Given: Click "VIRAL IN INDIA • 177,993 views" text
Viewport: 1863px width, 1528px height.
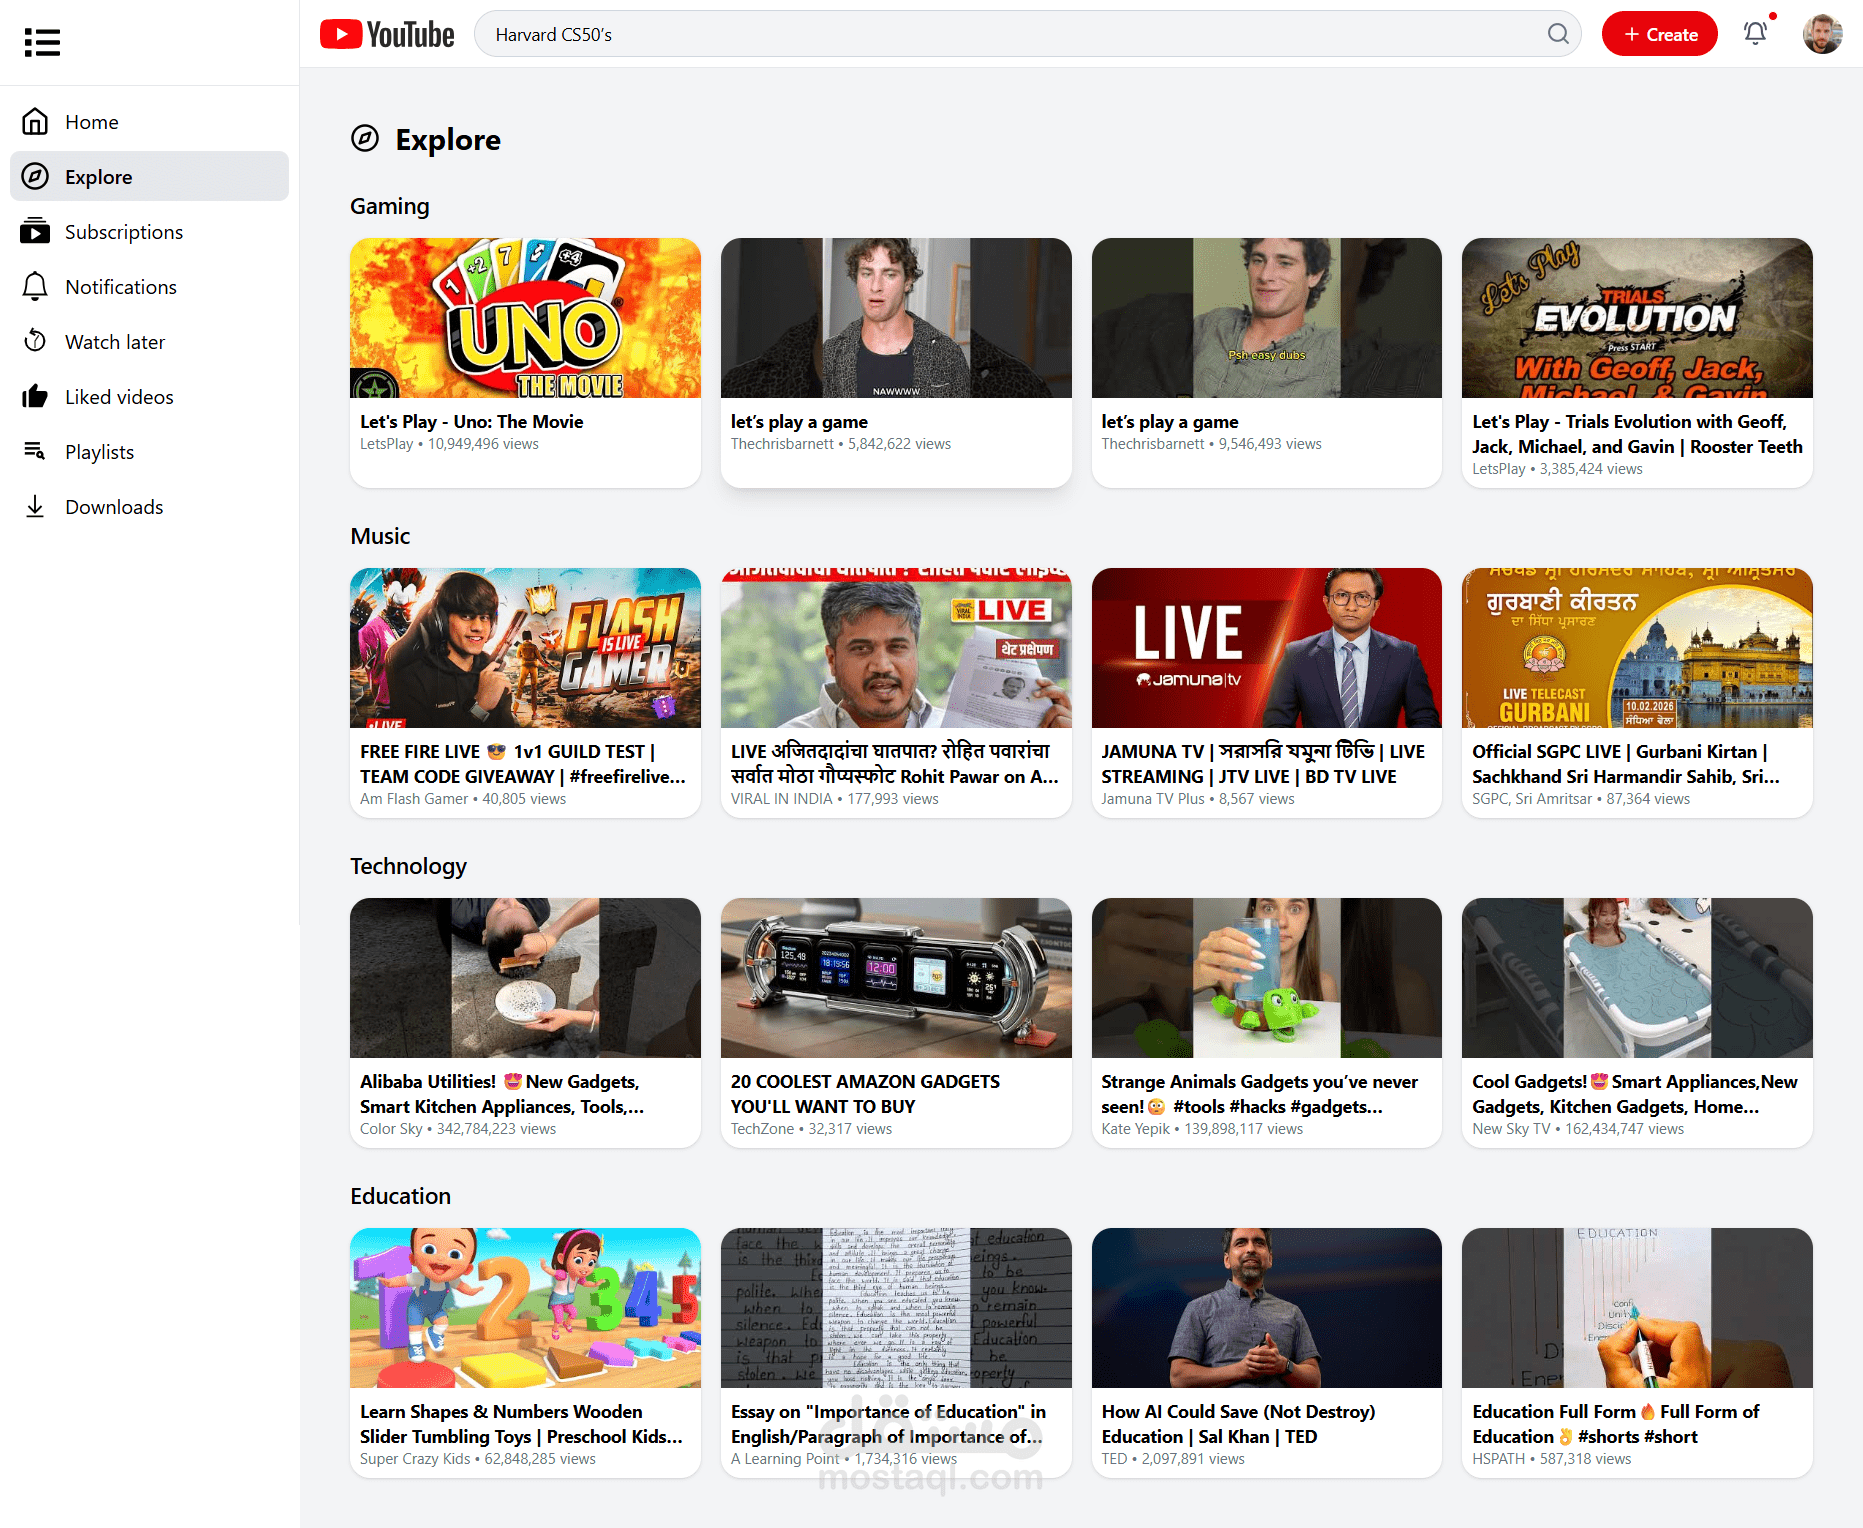Looking at the screenshot, I should [x=835, y=799].
